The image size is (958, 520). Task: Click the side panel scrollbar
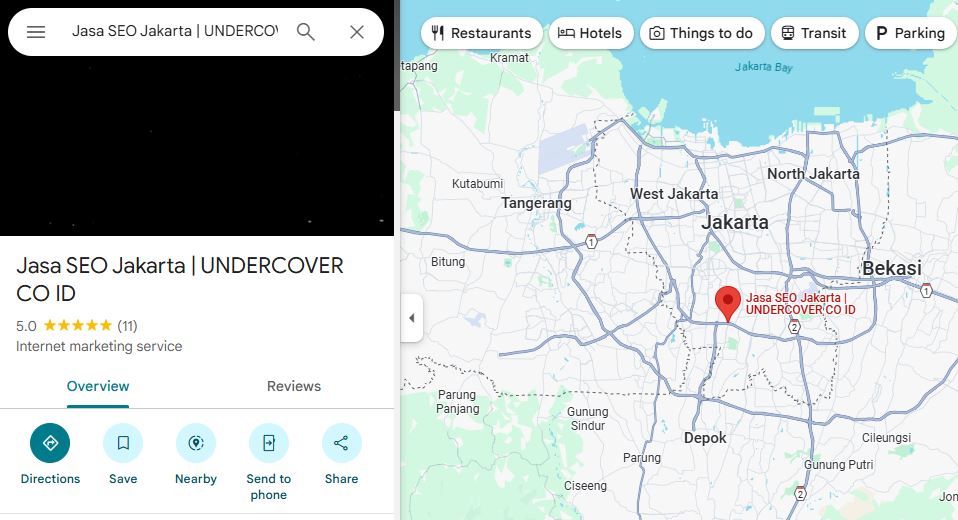pos(397,55)
